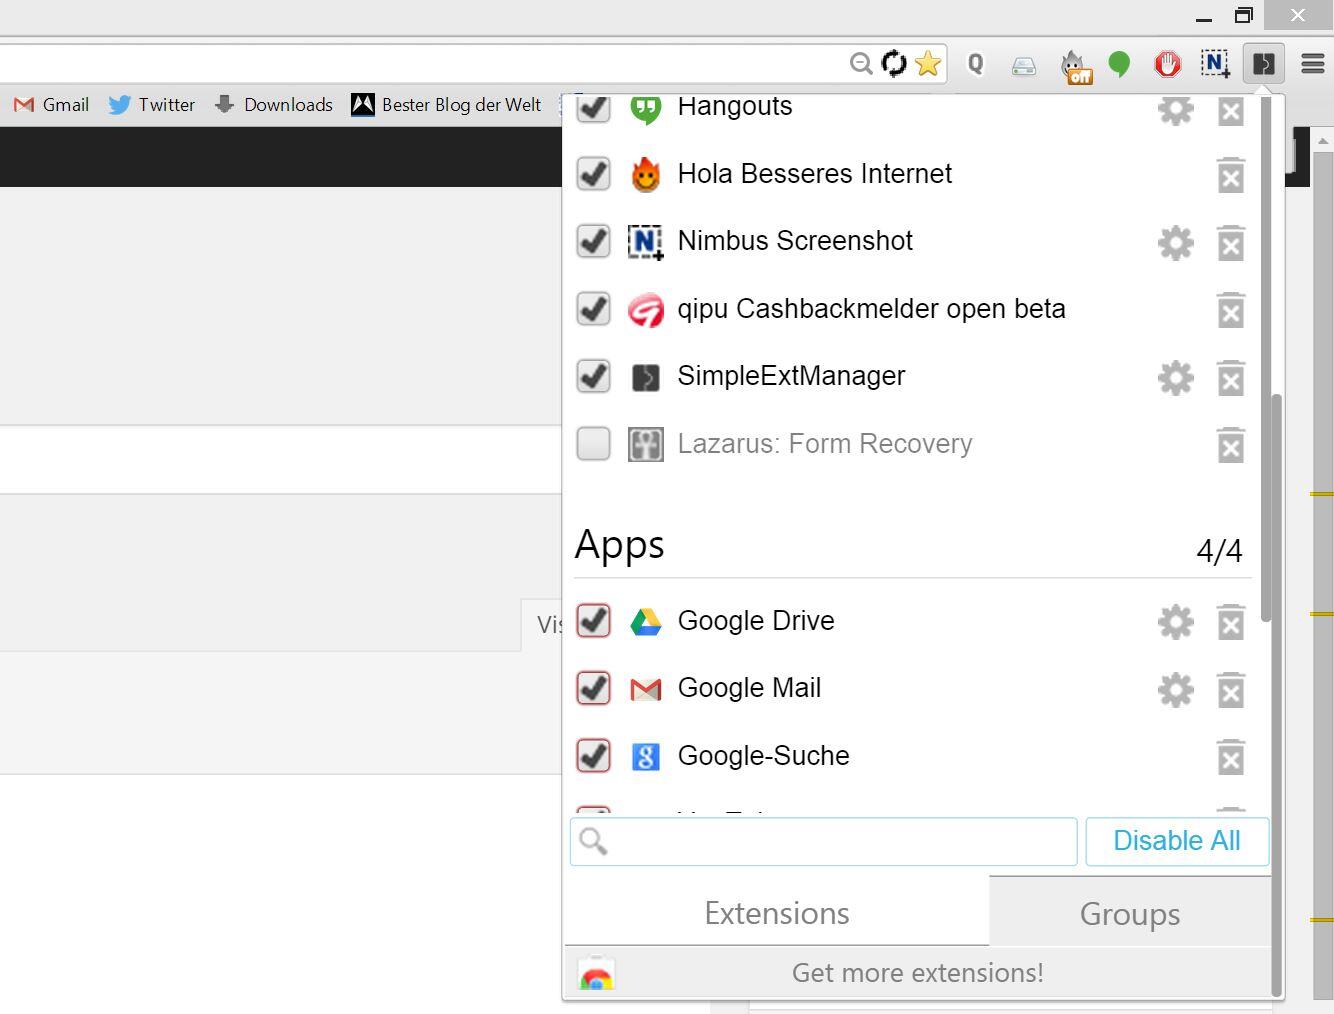Disable Hola Besseres Internet checkbox
The height and width of the screenshot is (1014, 1334).
pos(594,173)
